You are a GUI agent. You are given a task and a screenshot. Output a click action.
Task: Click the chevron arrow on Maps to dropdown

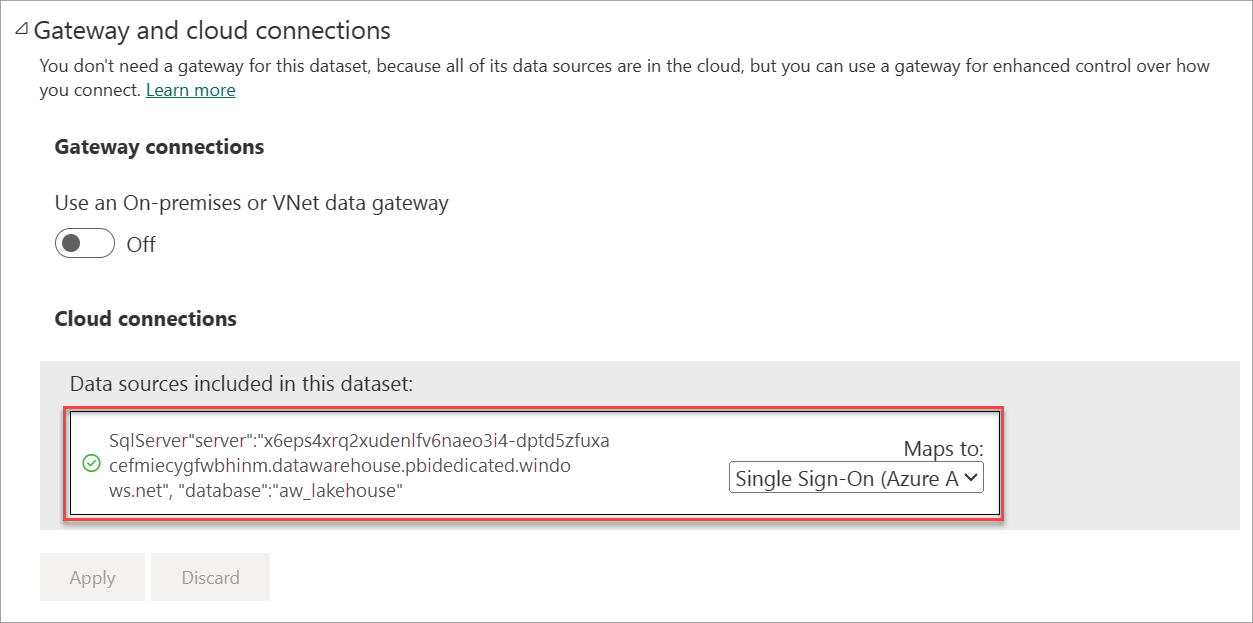pos(970,478)
